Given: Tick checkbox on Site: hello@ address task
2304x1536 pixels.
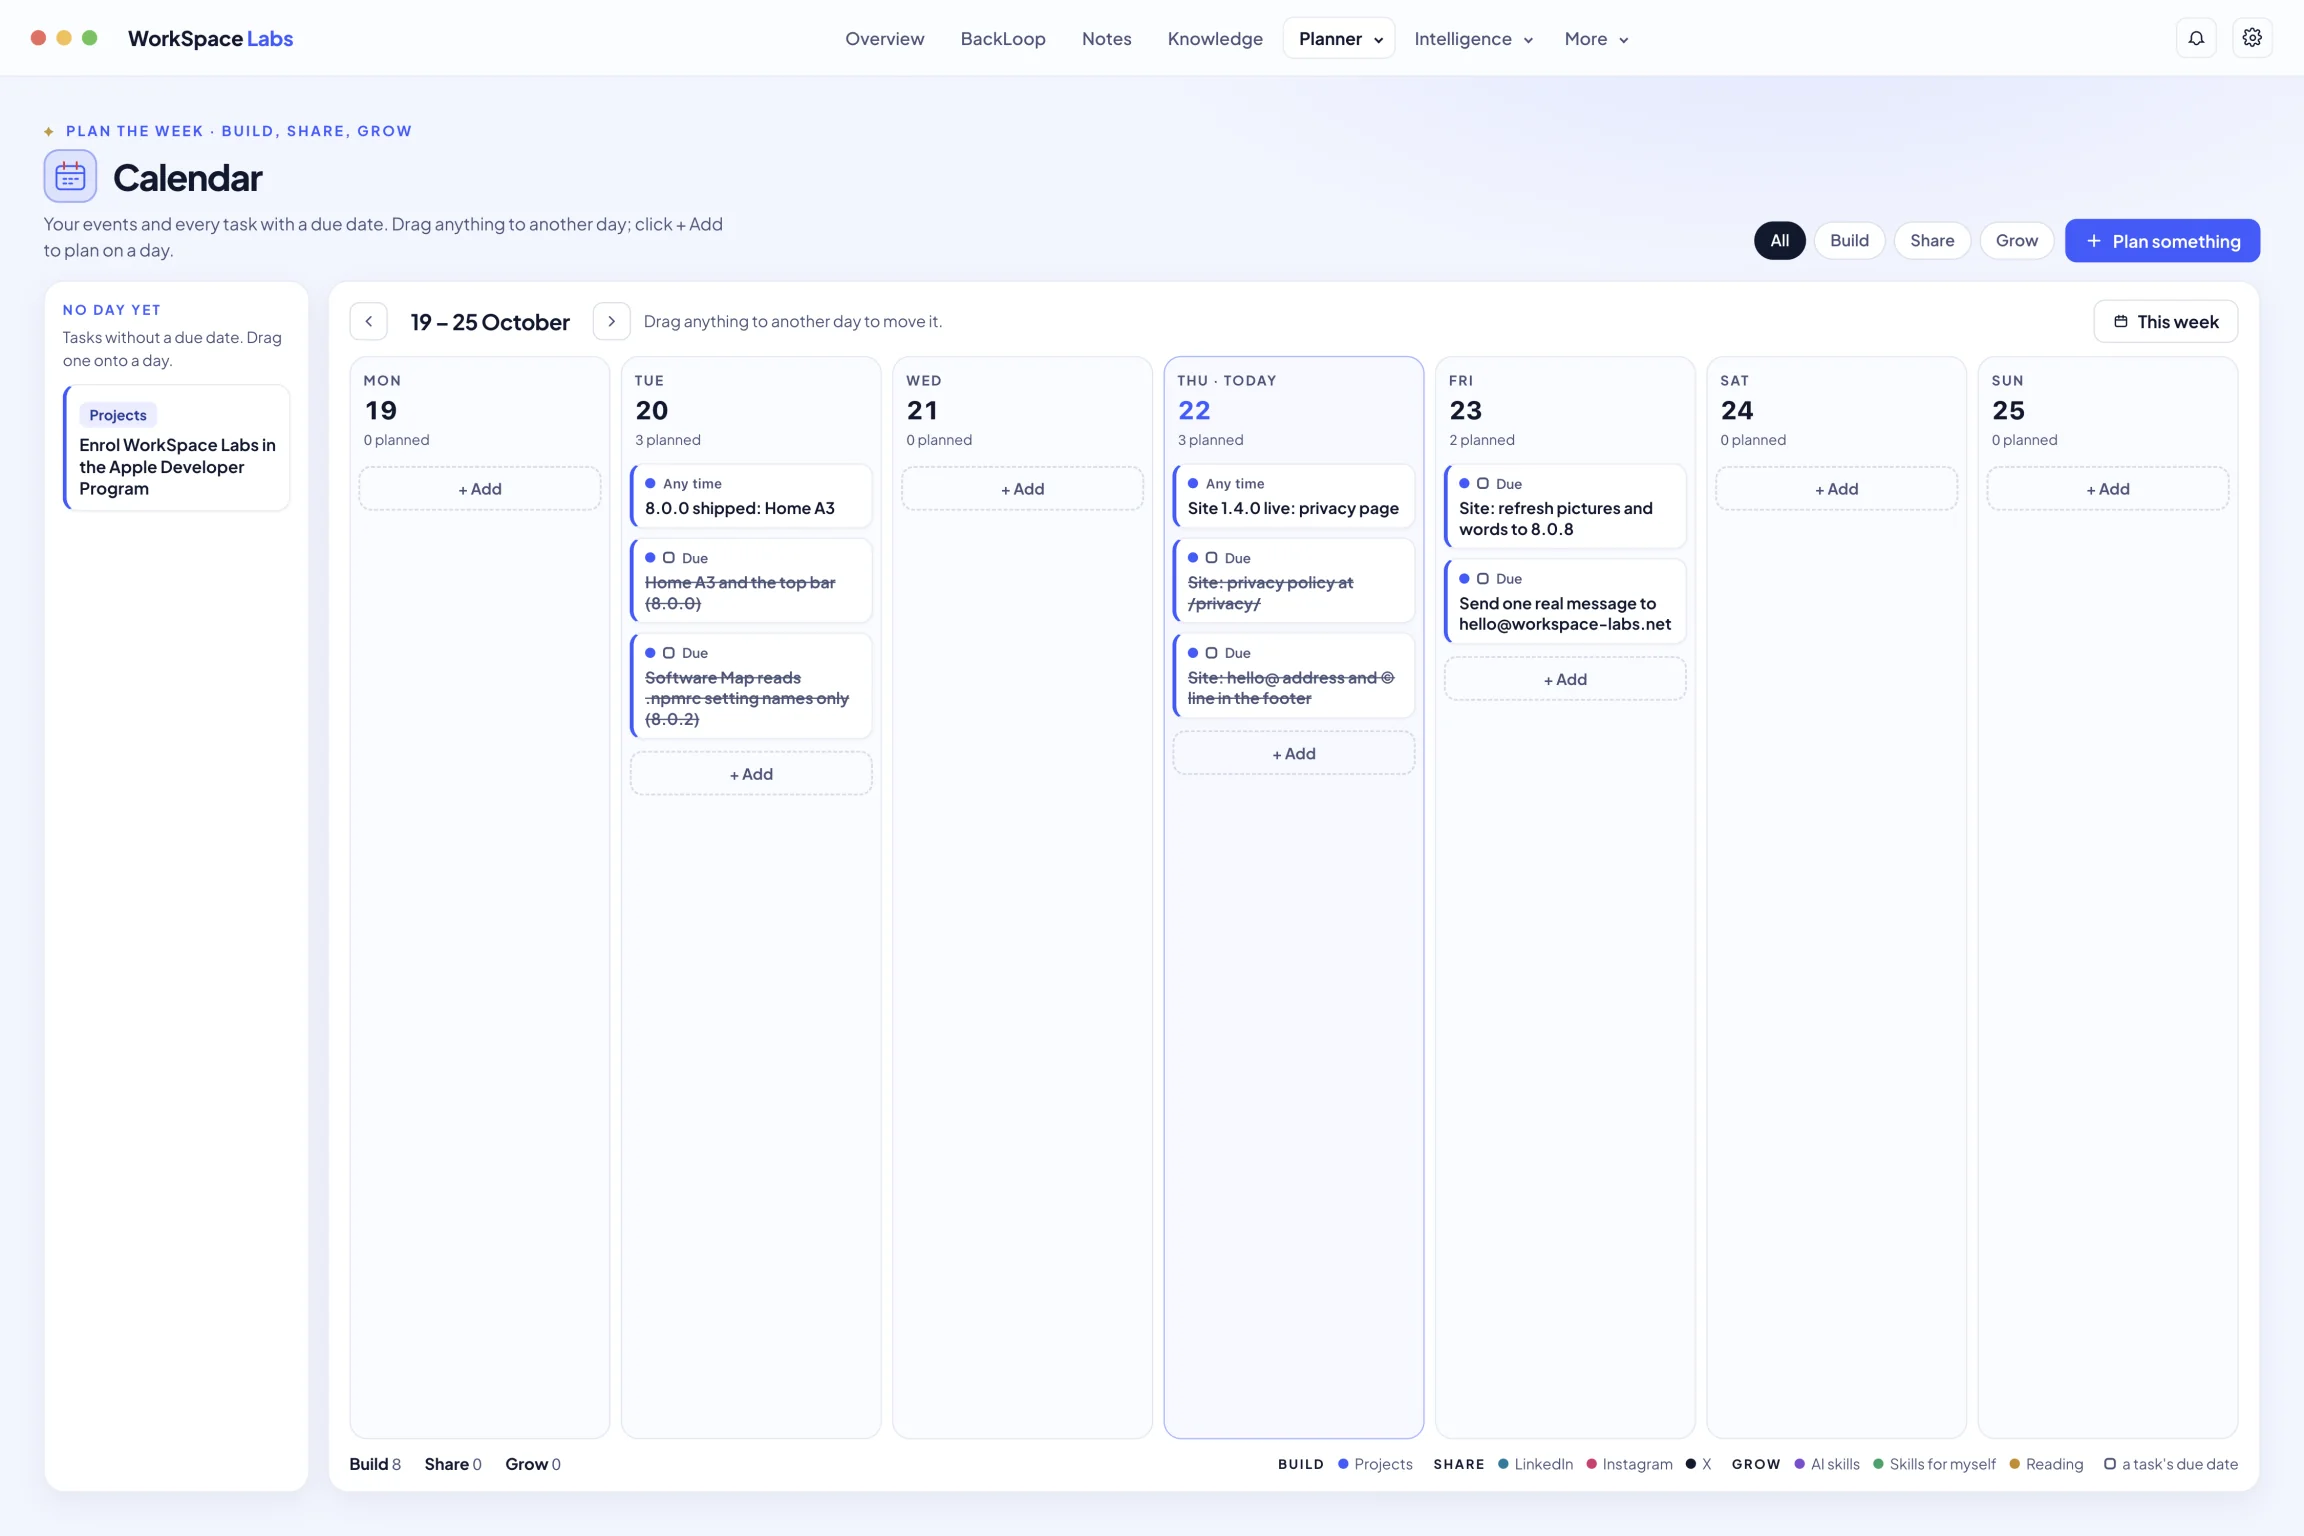Looking at the screenshot, I should [x=1211, y=653].
